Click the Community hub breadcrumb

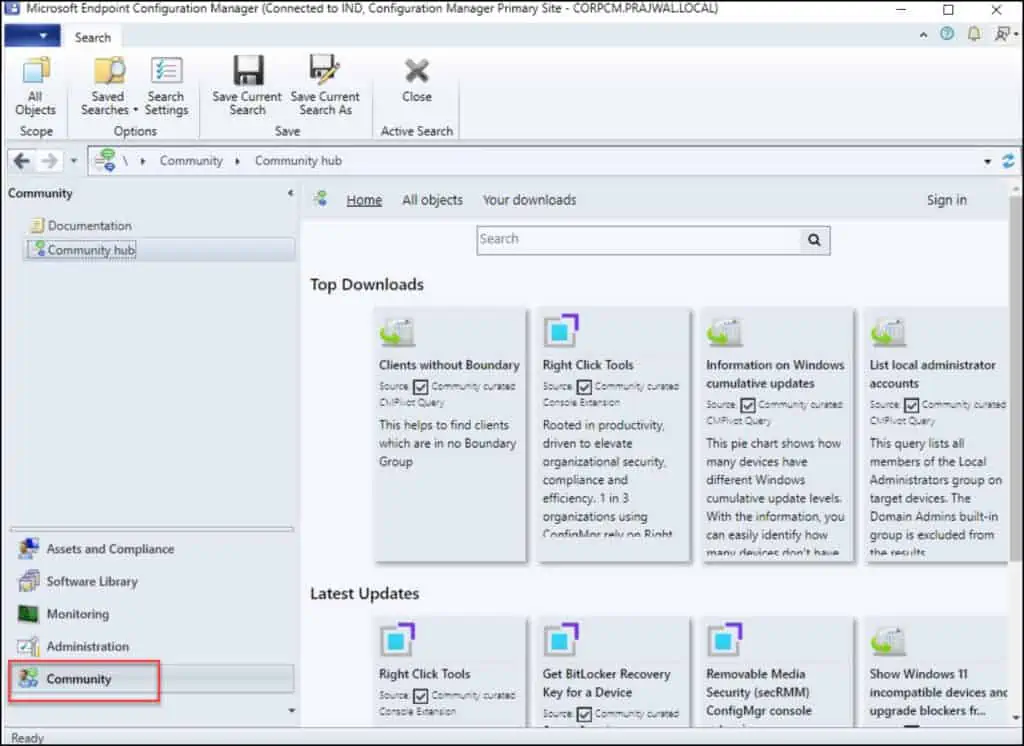298,161
